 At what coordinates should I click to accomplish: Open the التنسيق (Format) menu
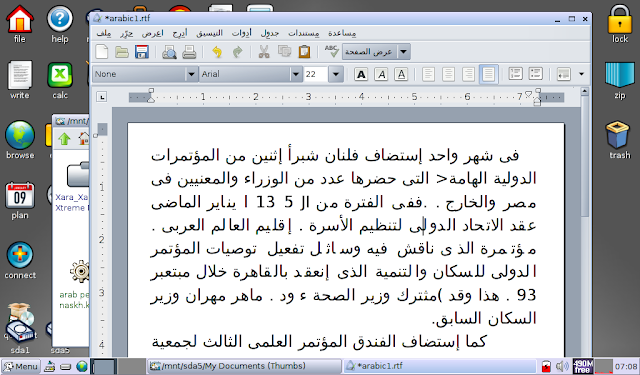209,33
